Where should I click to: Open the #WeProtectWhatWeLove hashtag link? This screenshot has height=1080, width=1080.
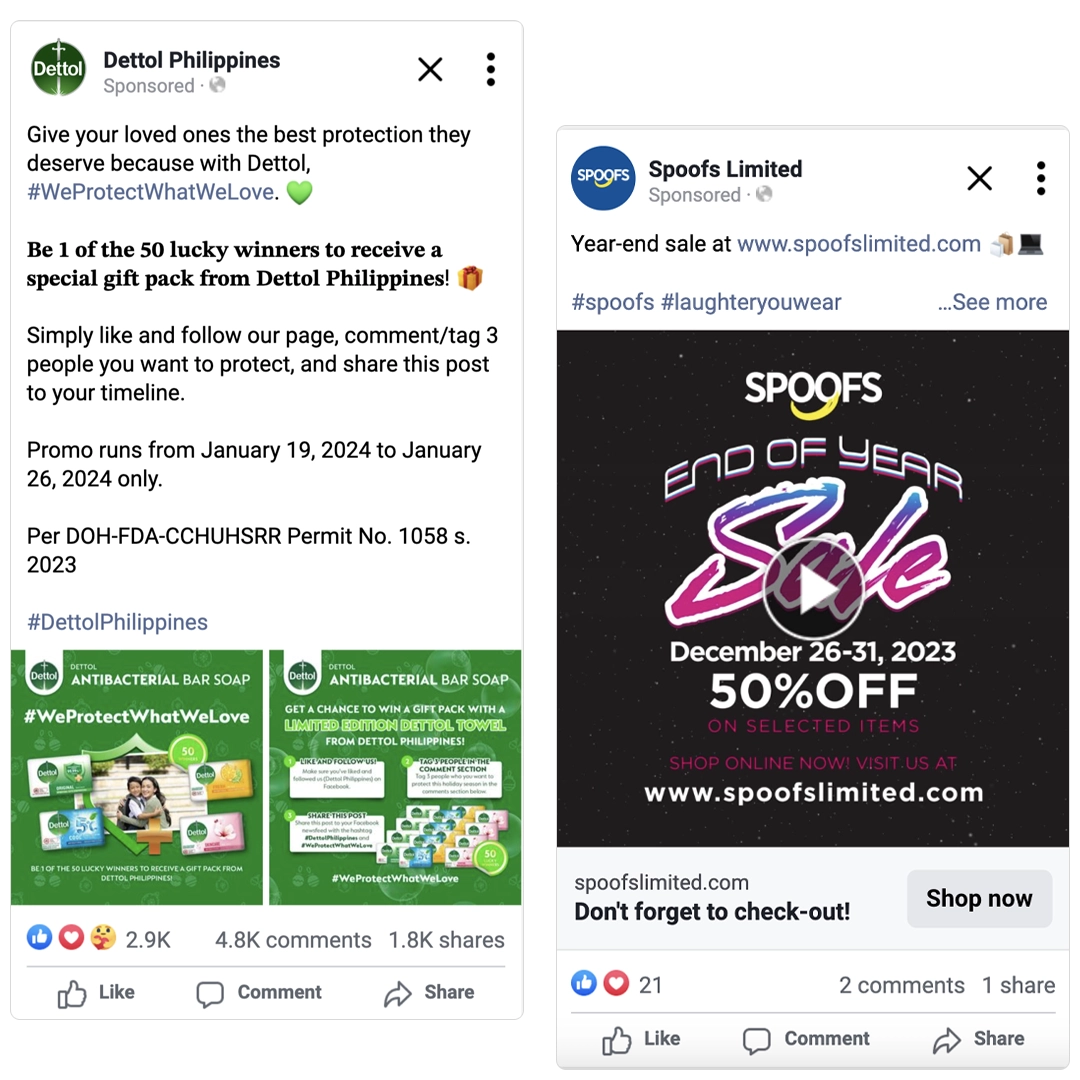point(151,191)
